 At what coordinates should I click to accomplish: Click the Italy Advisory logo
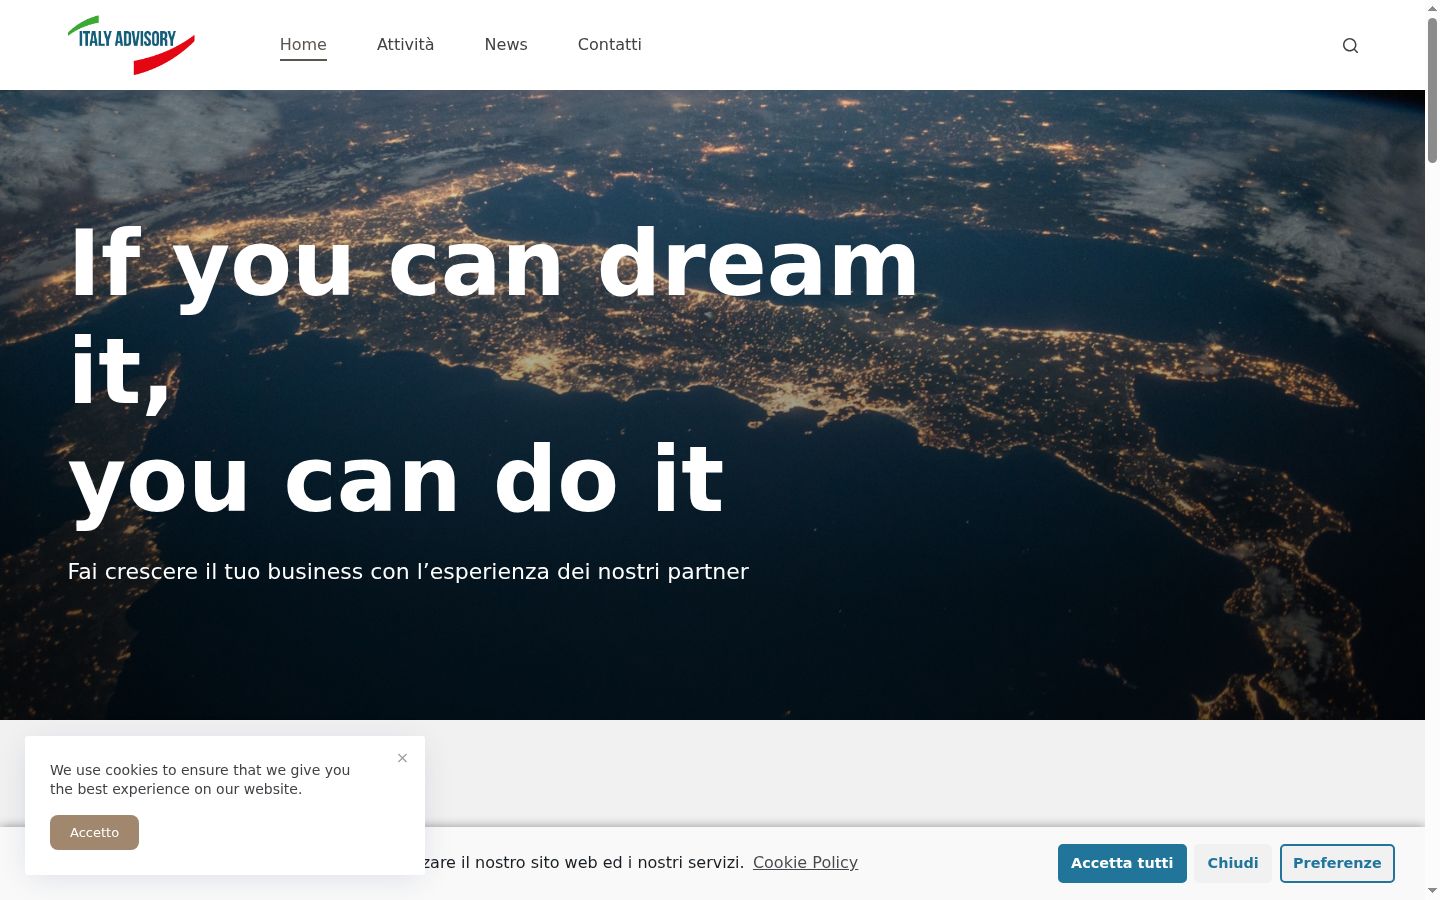point(131,45)
